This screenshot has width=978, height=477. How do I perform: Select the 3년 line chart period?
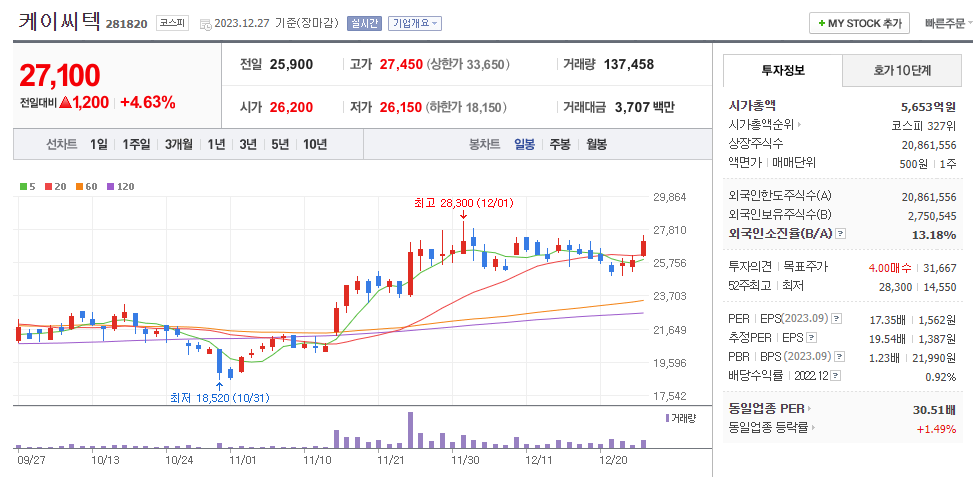248,145
